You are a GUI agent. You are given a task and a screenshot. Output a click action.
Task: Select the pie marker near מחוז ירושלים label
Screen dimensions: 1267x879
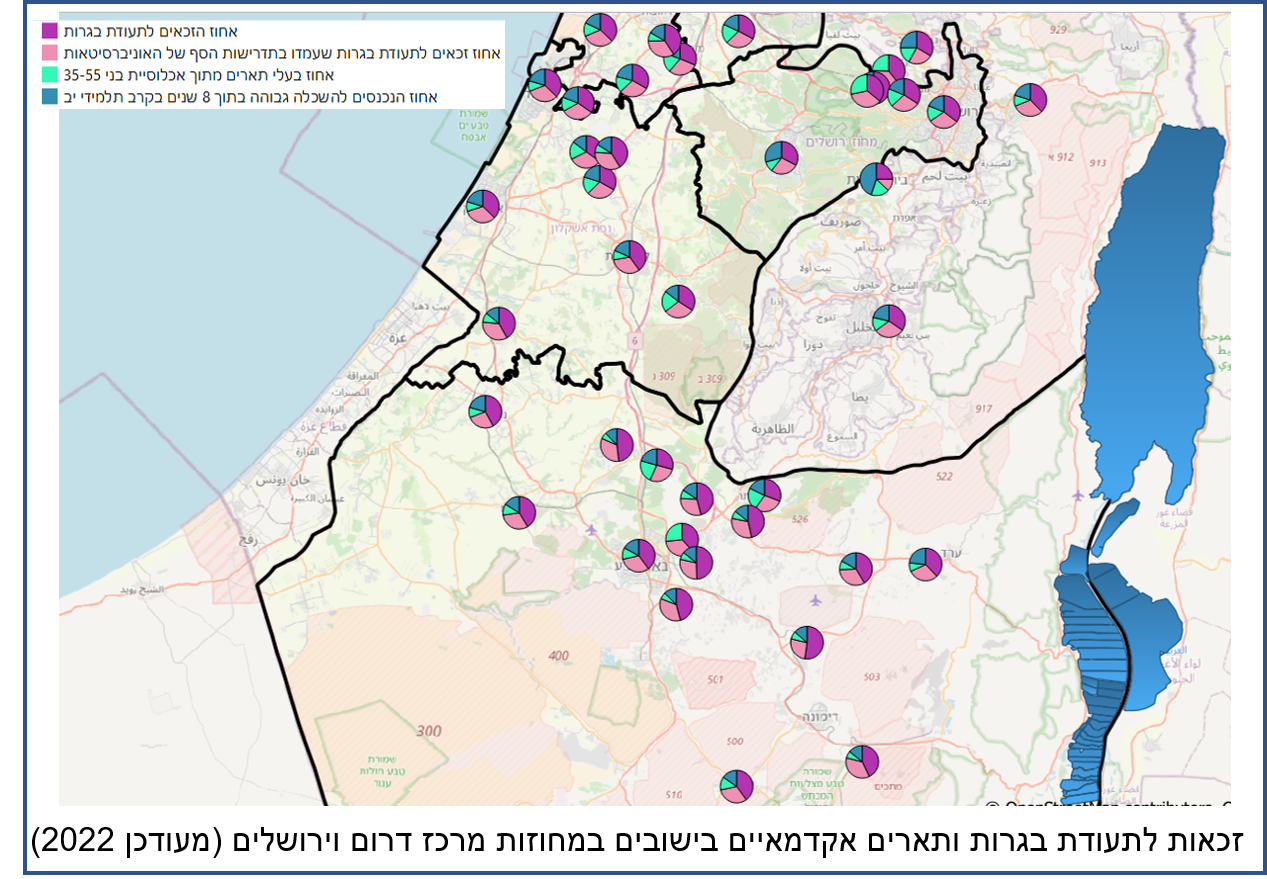coord(781,157)
